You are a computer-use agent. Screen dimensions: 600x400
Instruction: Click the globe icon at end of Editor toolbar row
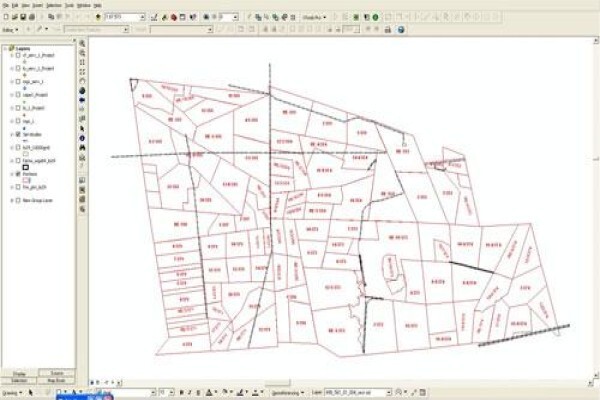(x=401, y=29)
